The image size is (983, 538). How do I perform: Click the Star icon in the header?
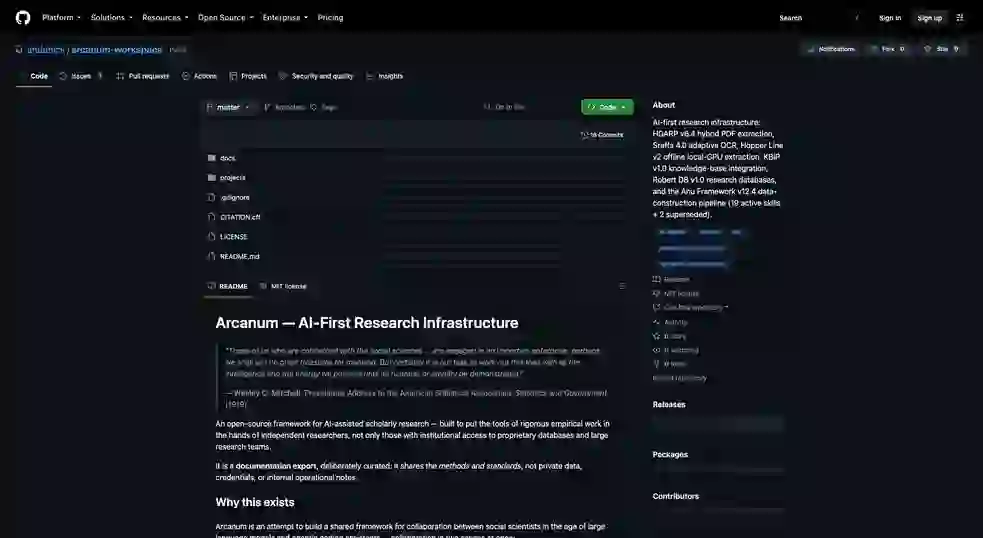click(927, 49)
